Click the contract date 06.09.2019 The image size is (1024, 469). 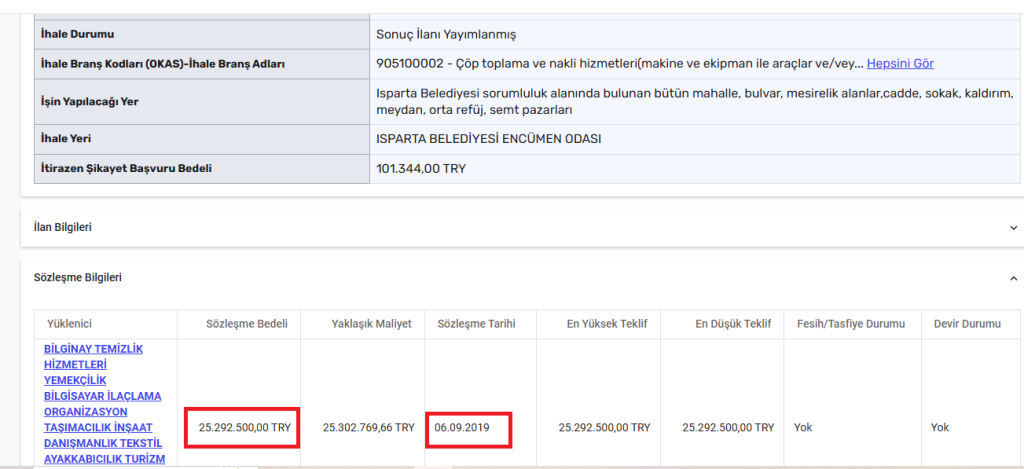(x=461, y=428)
